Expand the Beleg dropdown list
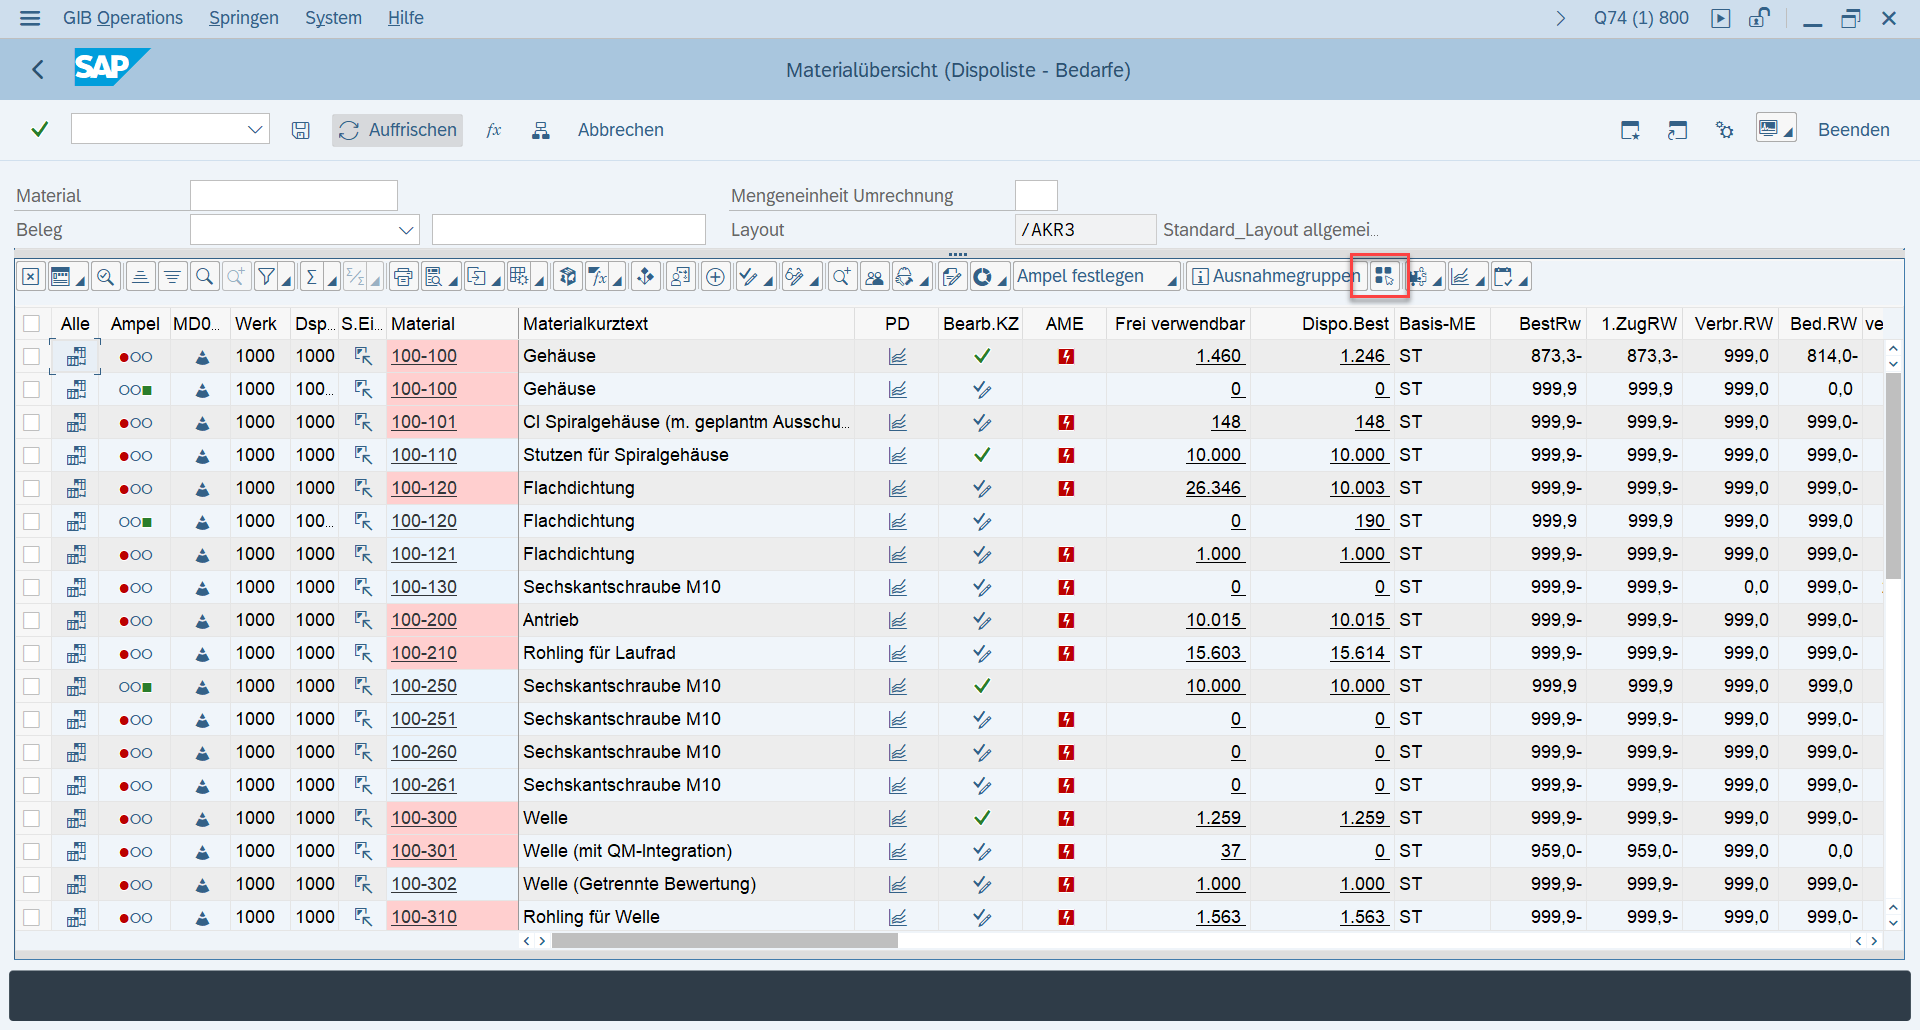The height and width of the screenshot is (1030, 1920). pos(405,230)
